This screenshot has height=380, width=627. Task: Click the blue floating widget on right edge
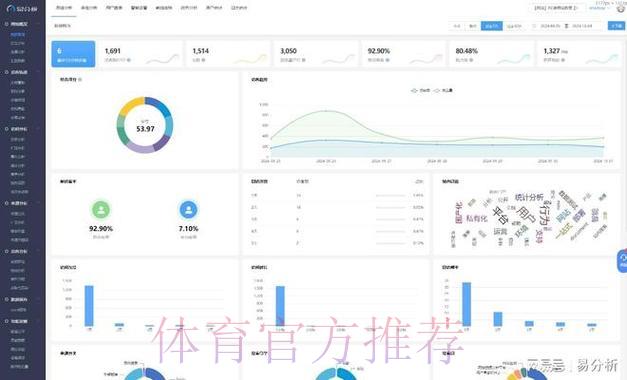622,261
